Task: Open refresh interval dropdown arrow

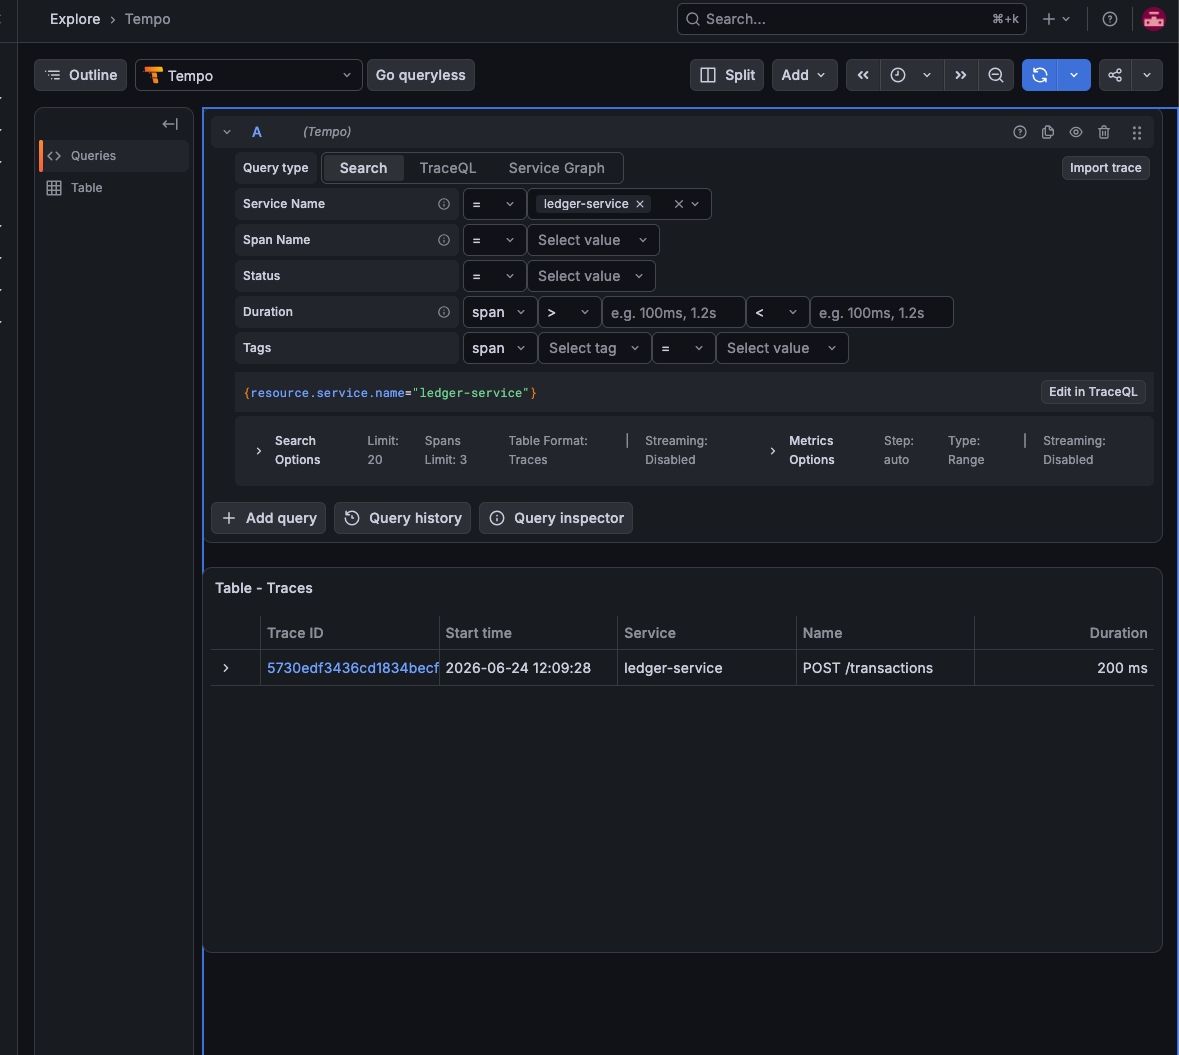Action: coord(1074,75)
